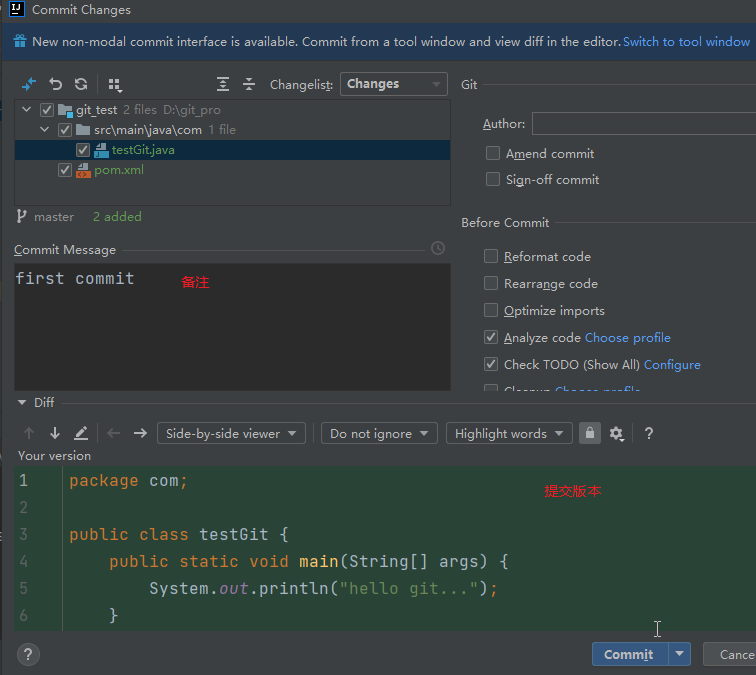Click the master branch icon

[21, 216]
